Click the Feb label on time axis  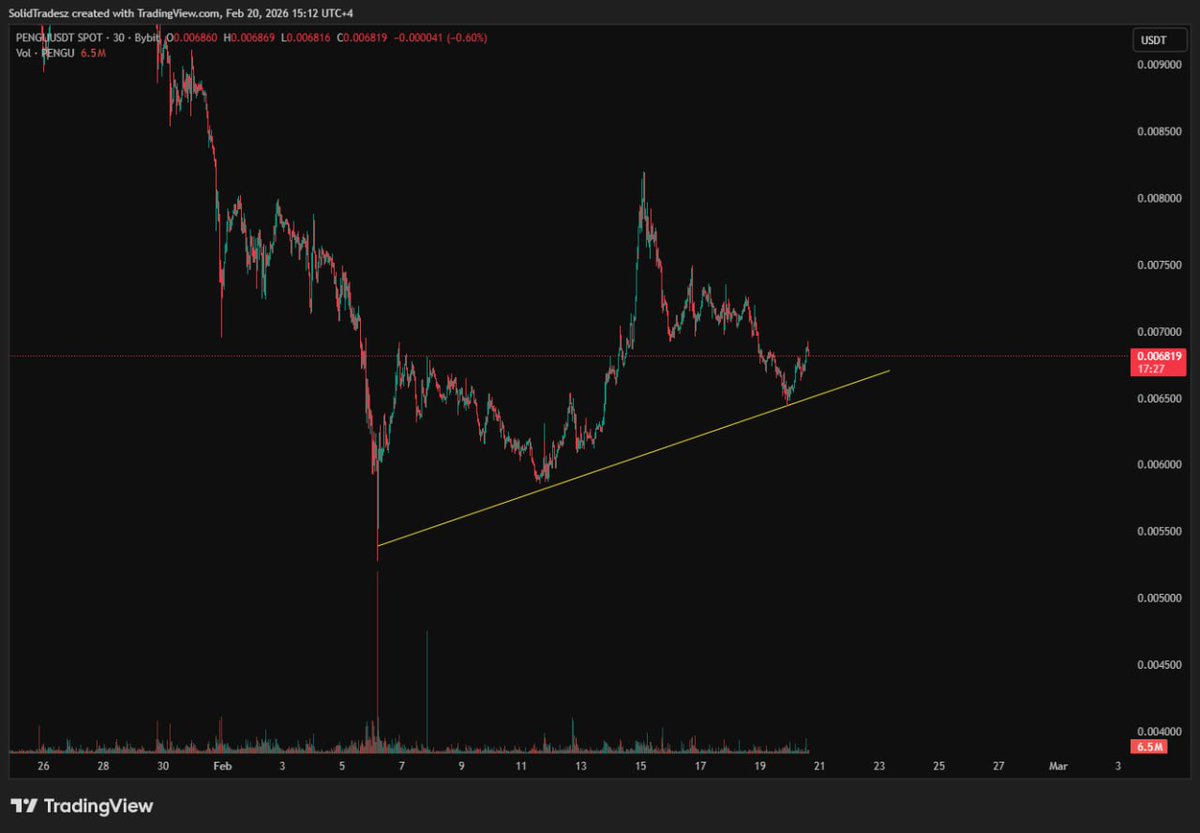[x=222, y=766]
